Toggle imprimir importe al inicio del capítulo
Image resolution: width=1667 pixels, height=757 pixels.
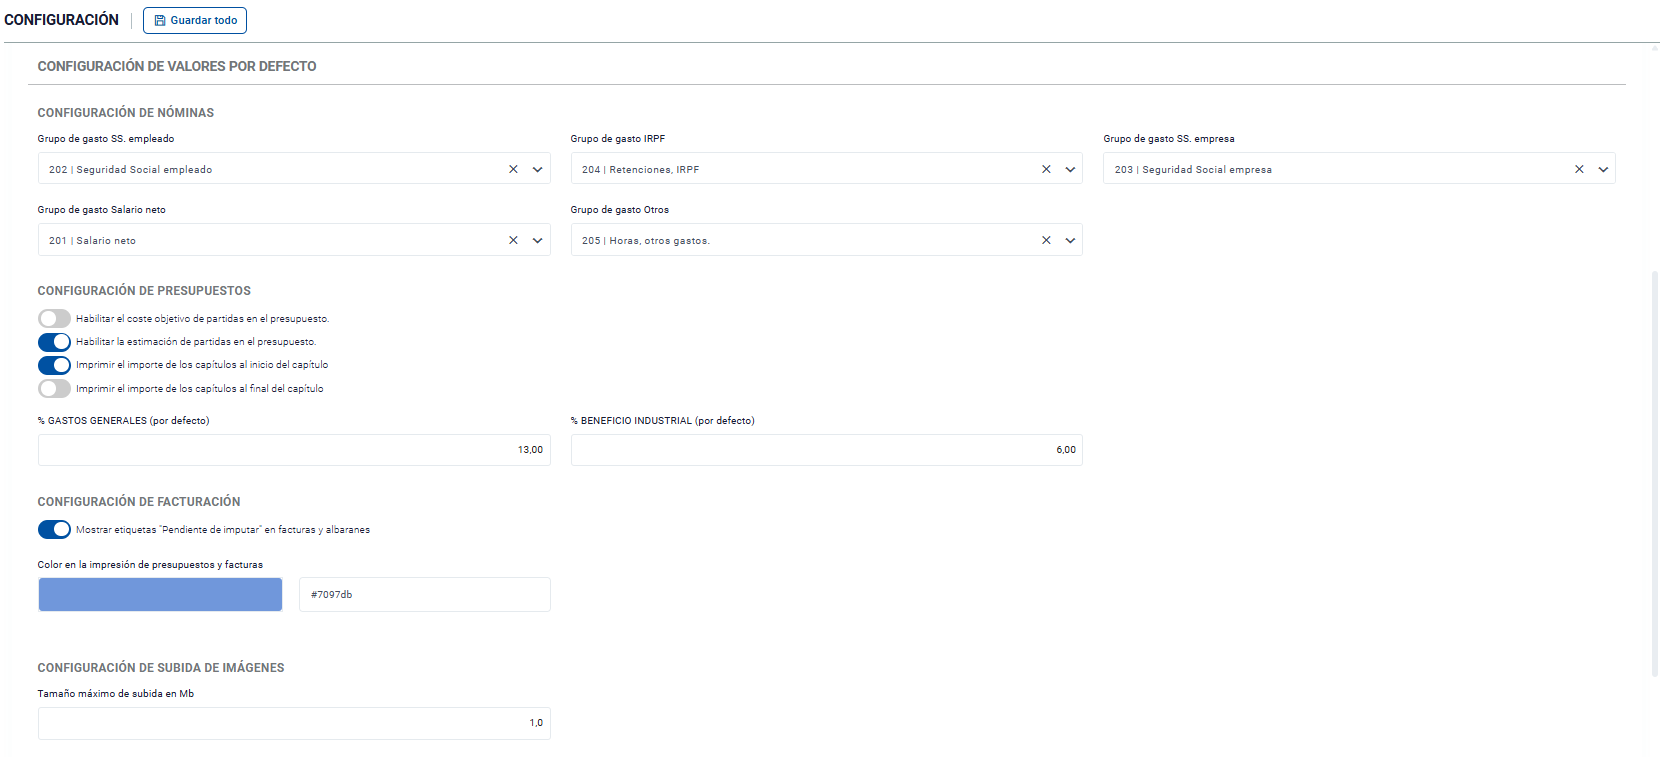coord(54,365)
